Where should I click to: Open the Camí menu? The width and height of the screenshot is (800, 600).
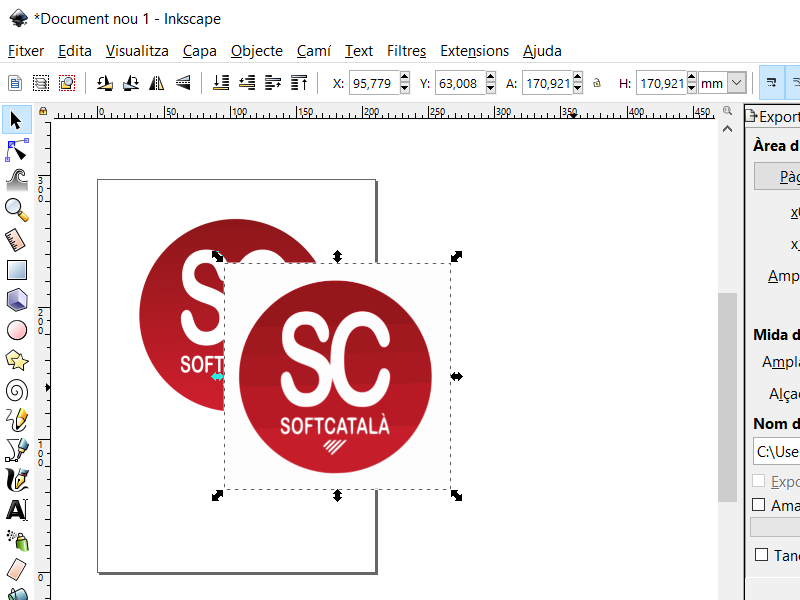pos(314,51)
